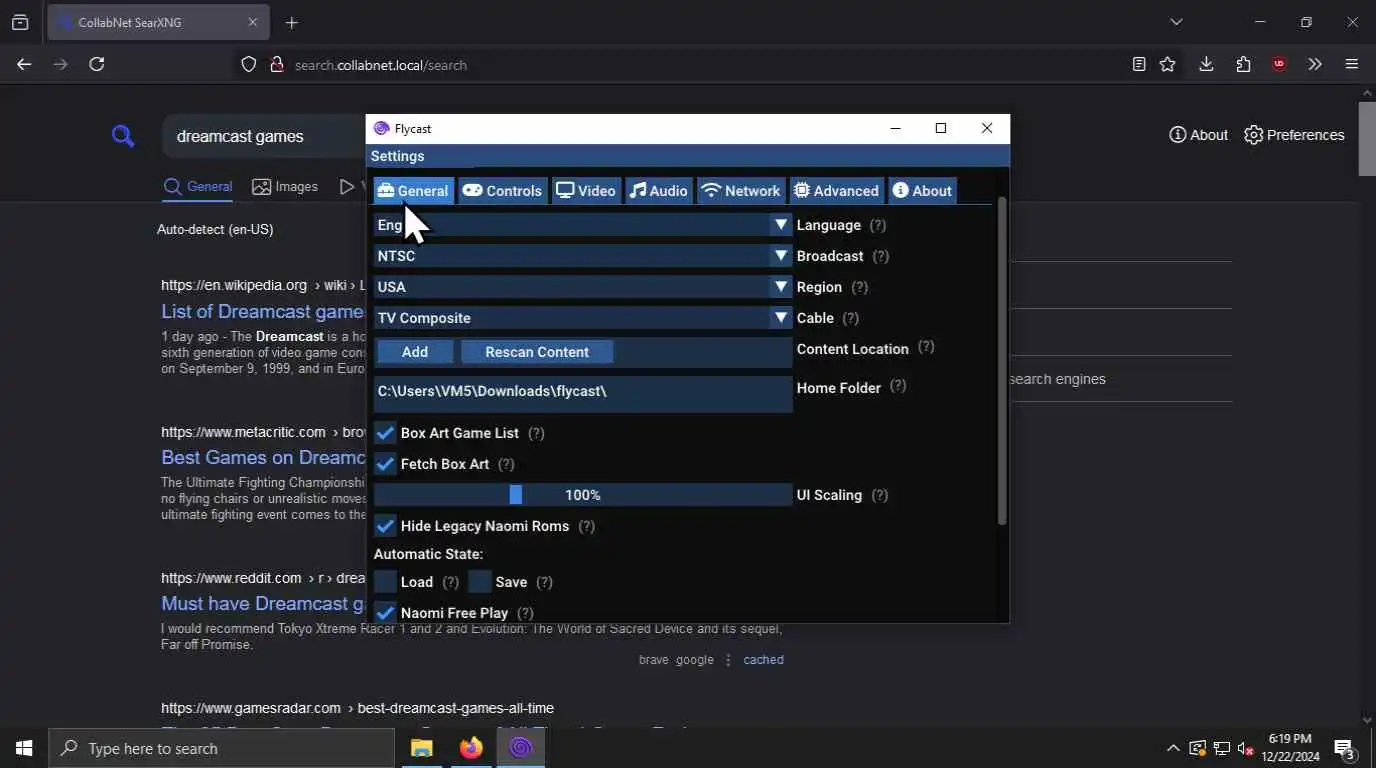Click the UI Scaling help question mark
This screenshot has width=1376, height=768.
click(x=879, y=495)
